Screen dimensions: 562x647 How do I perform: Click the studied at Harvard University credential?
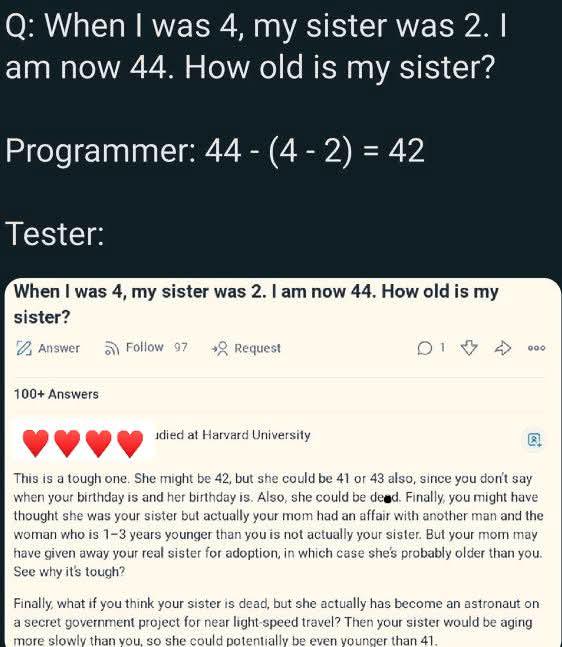coord(232,435)
